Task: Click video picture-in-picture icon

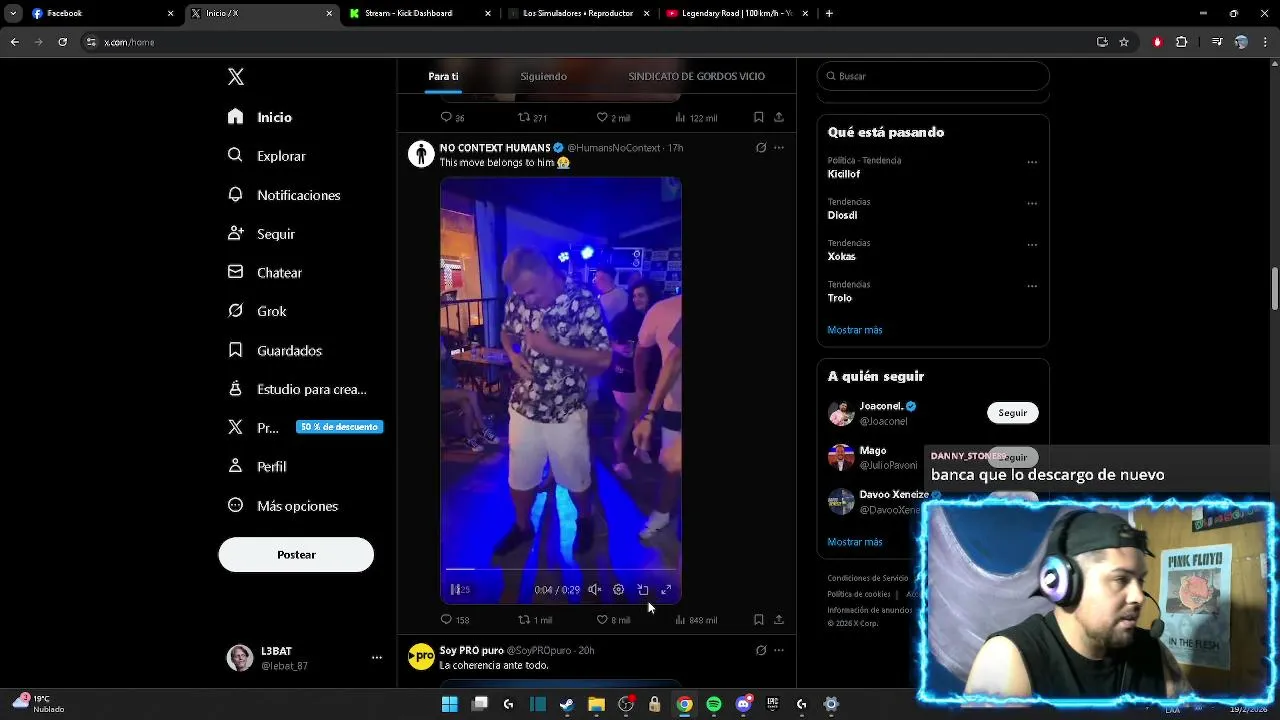Action: 643,590
